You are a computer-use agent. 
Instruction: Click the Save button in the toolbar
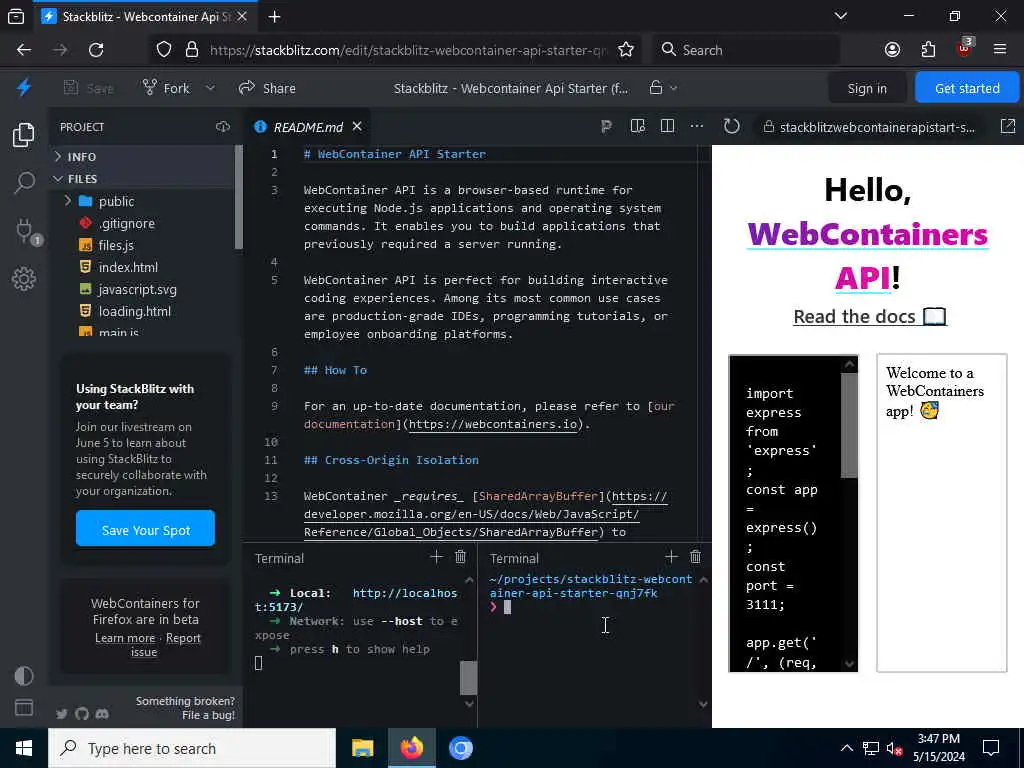[89, 88]
